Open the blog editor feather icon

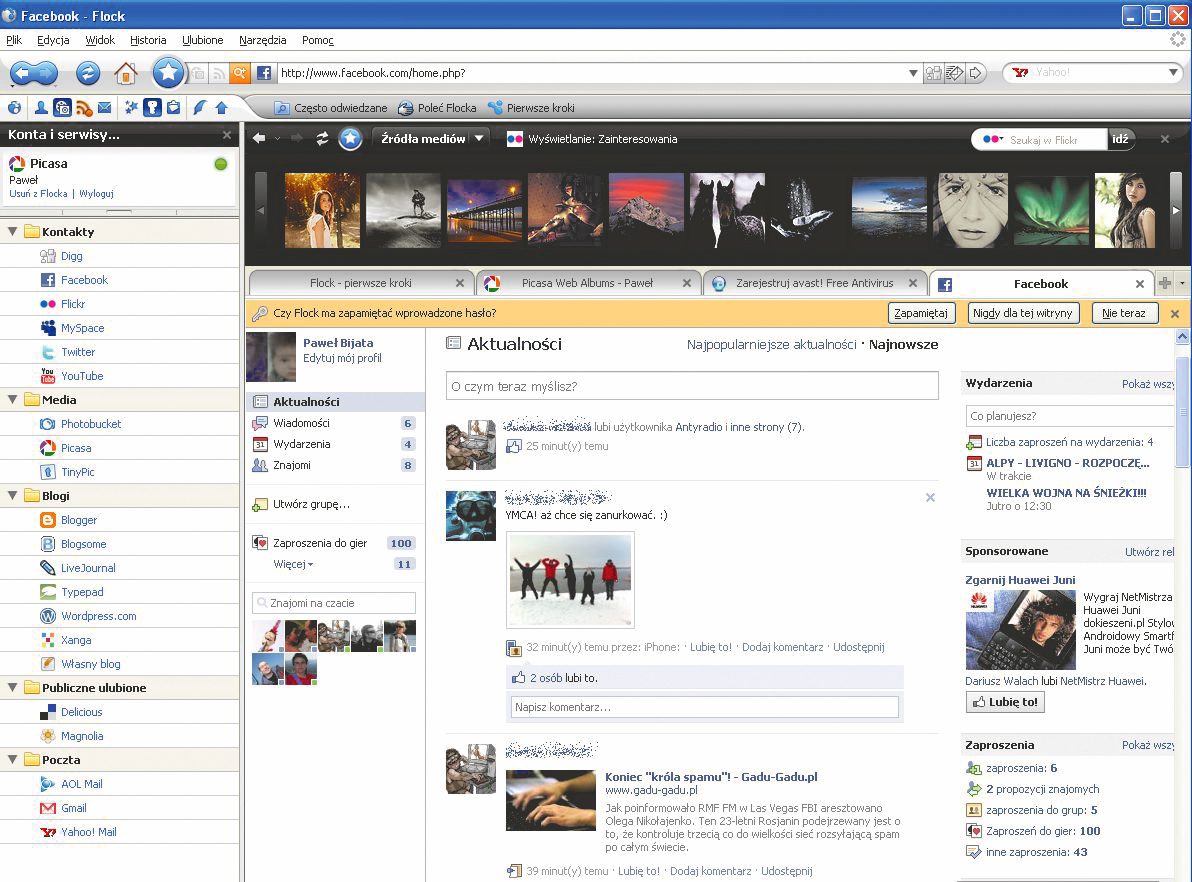pos(199,108)
